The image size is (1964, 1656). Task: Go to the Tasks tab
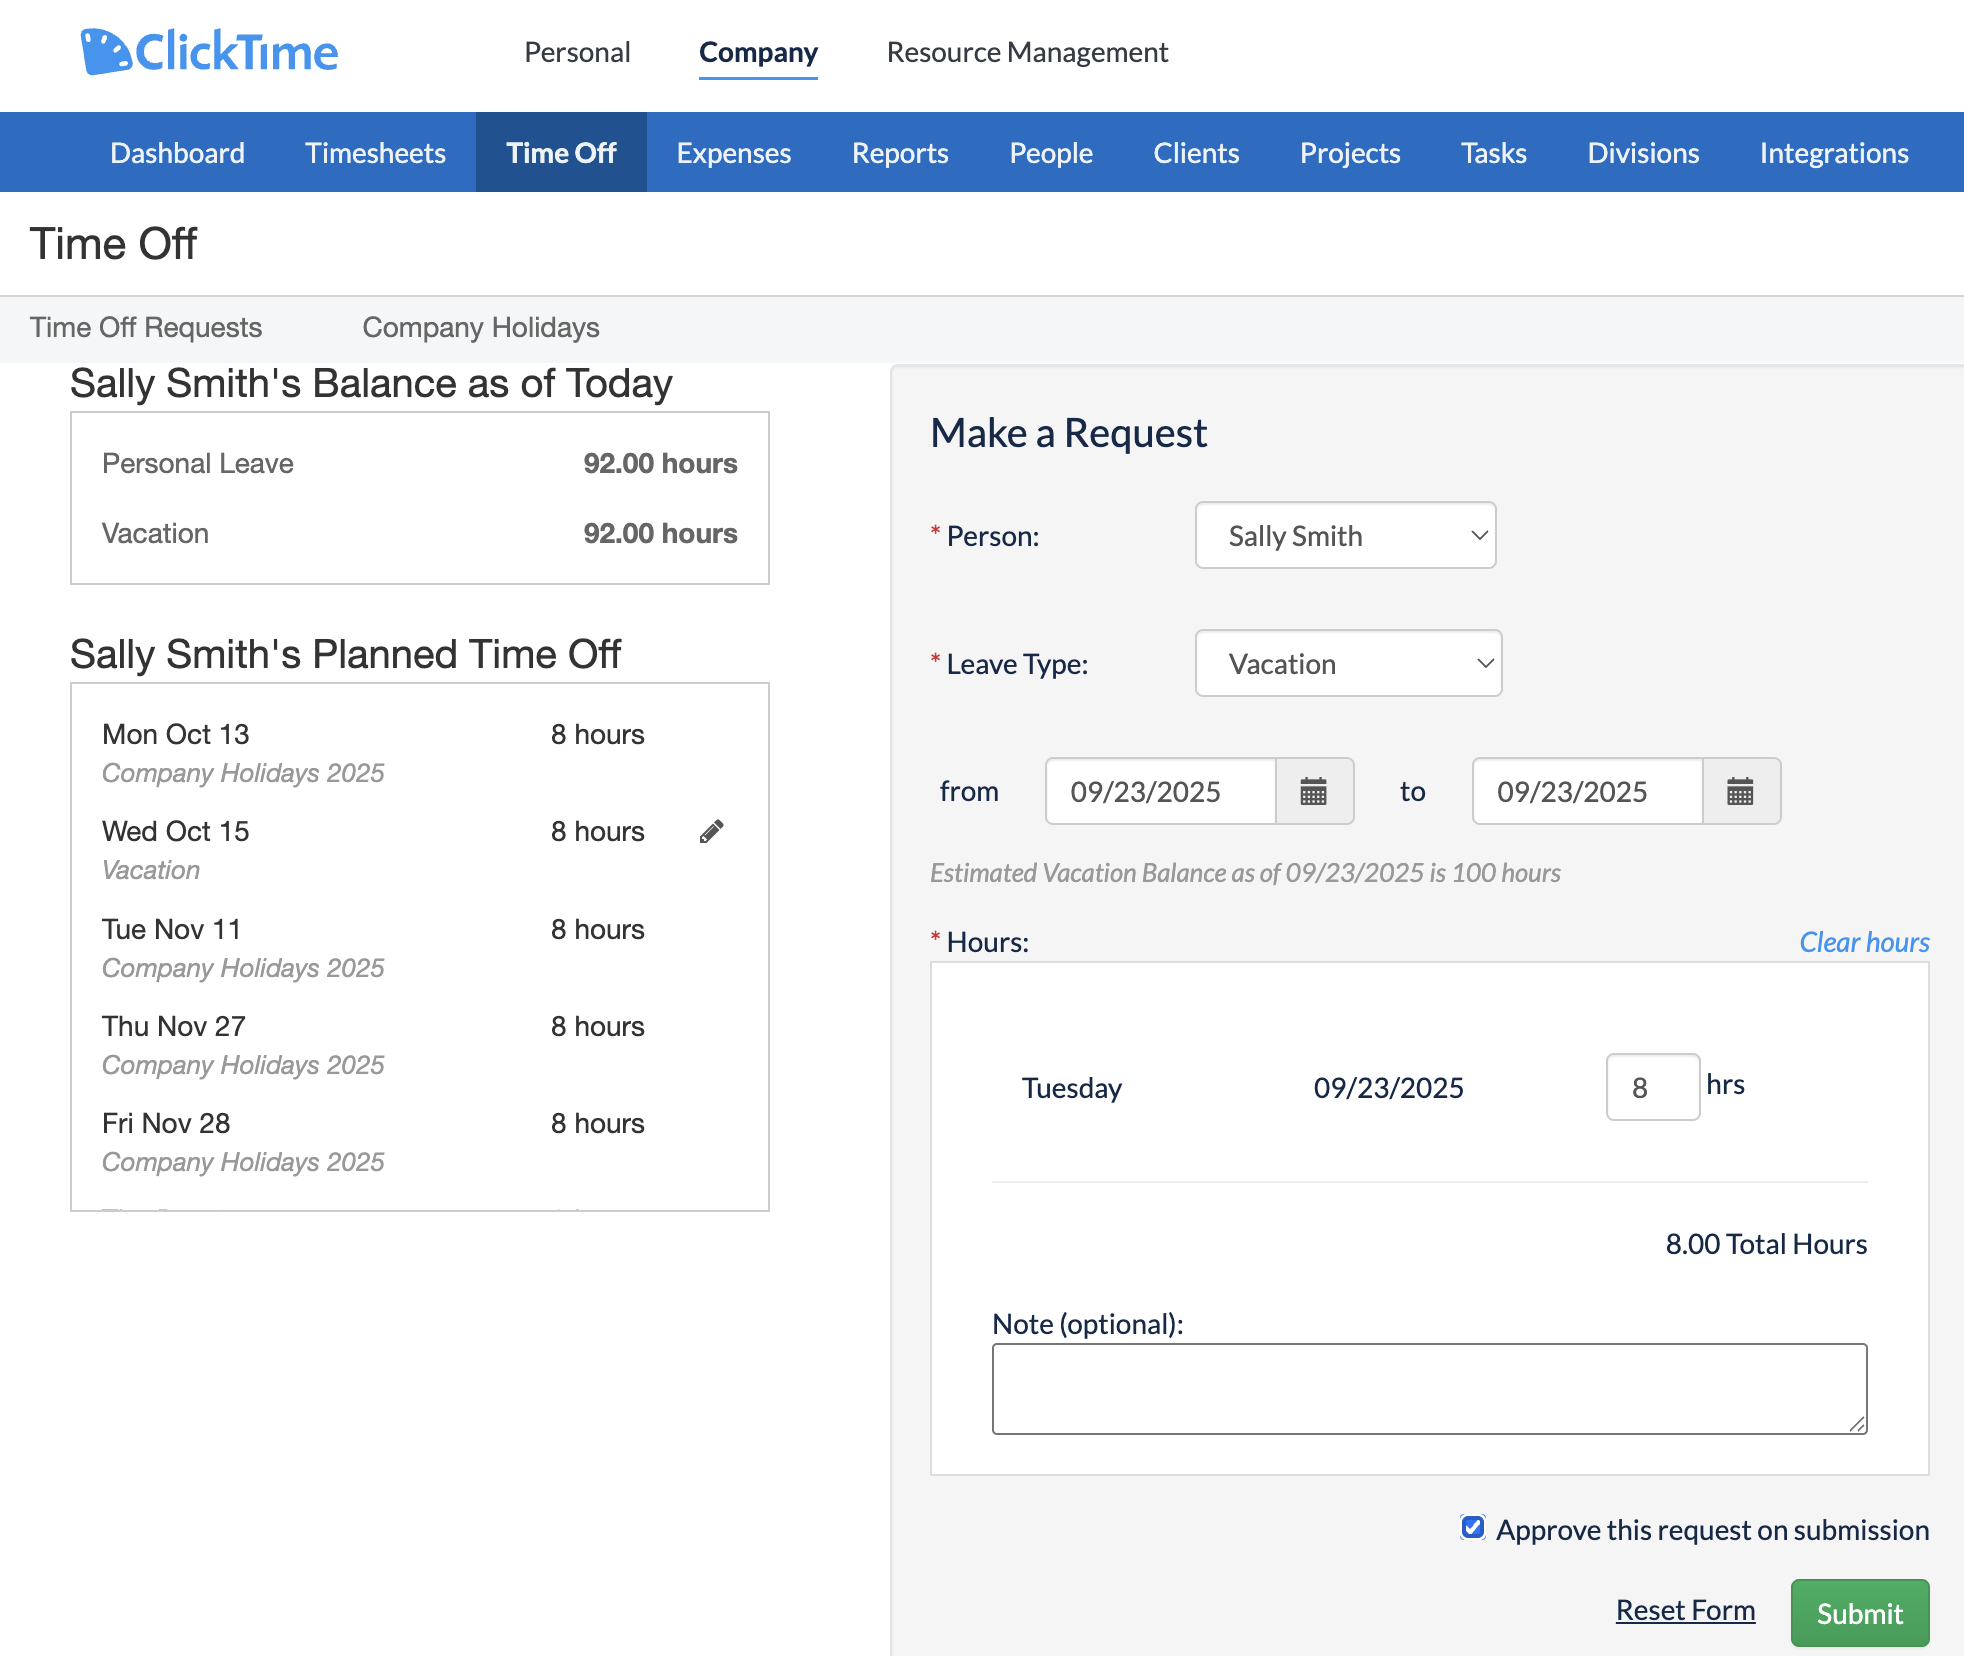click(x=1494, y=152)
